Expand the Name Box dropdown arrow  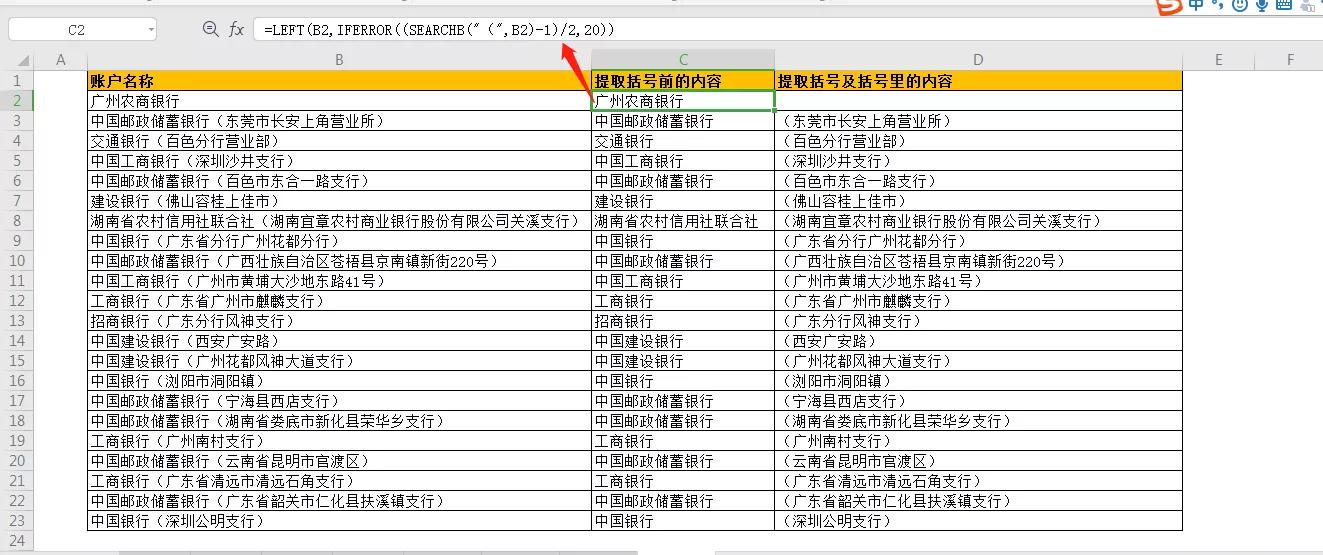pyautogui.click(x=151, y=30)
